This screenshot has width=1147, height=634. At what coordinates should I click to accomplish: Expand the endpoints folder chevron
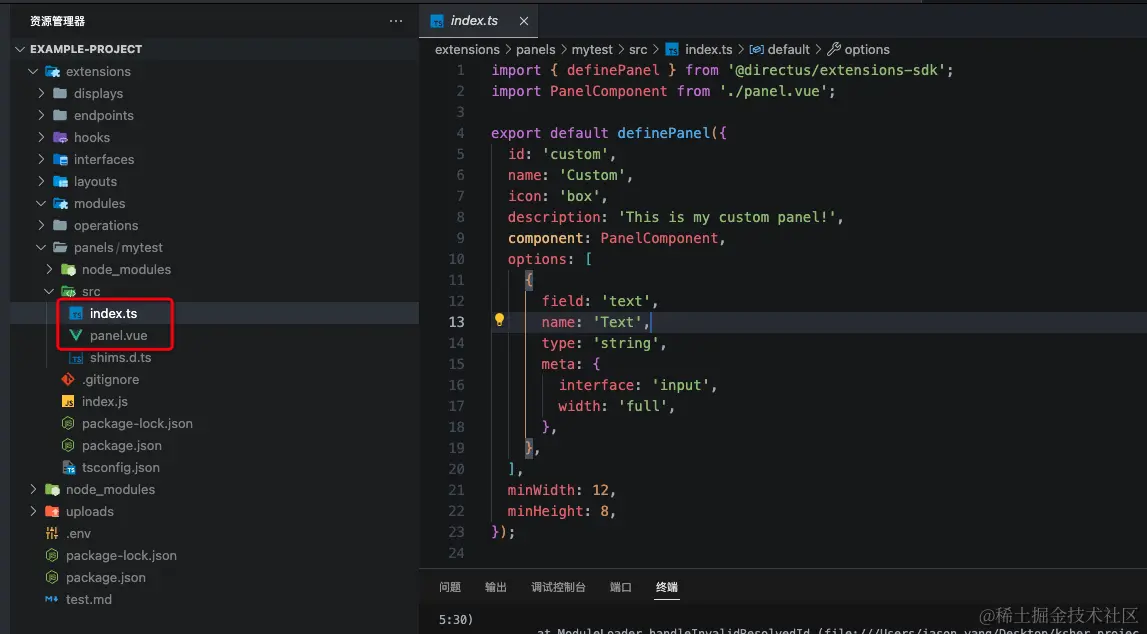[41, 115]
